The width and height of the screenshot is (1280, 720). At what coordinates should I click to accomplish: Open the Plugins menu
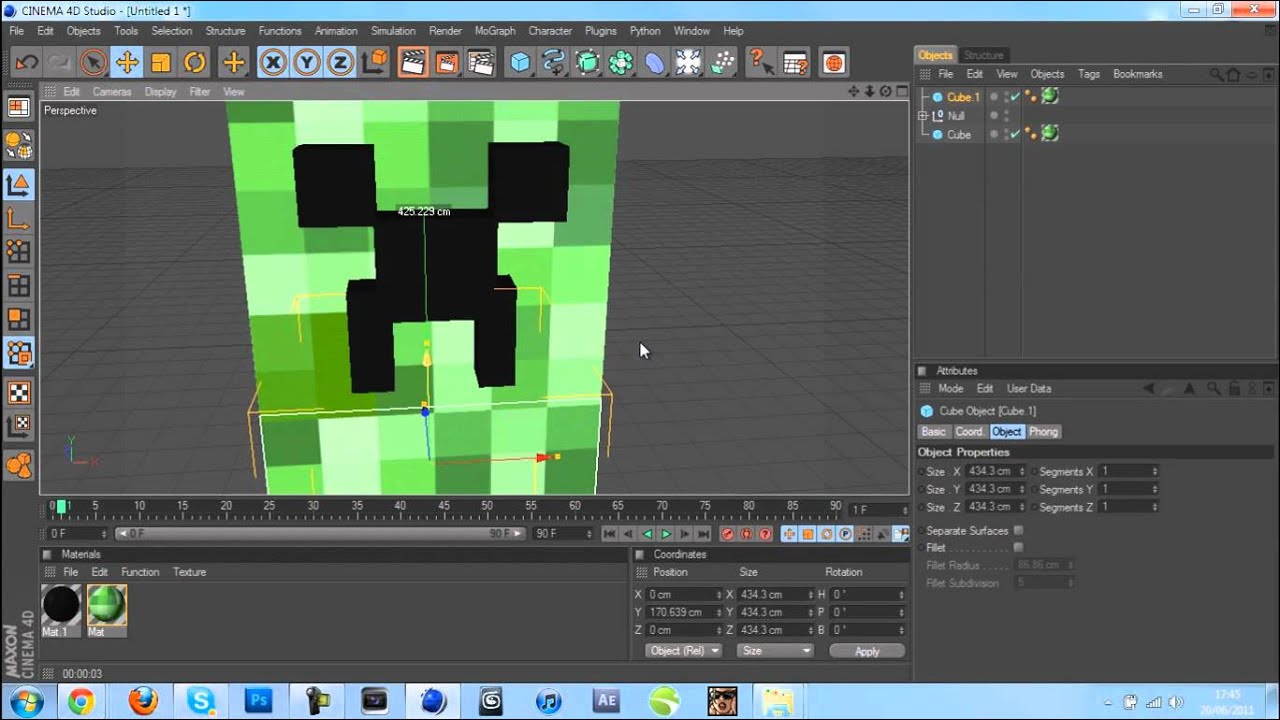tap(601, 31)
